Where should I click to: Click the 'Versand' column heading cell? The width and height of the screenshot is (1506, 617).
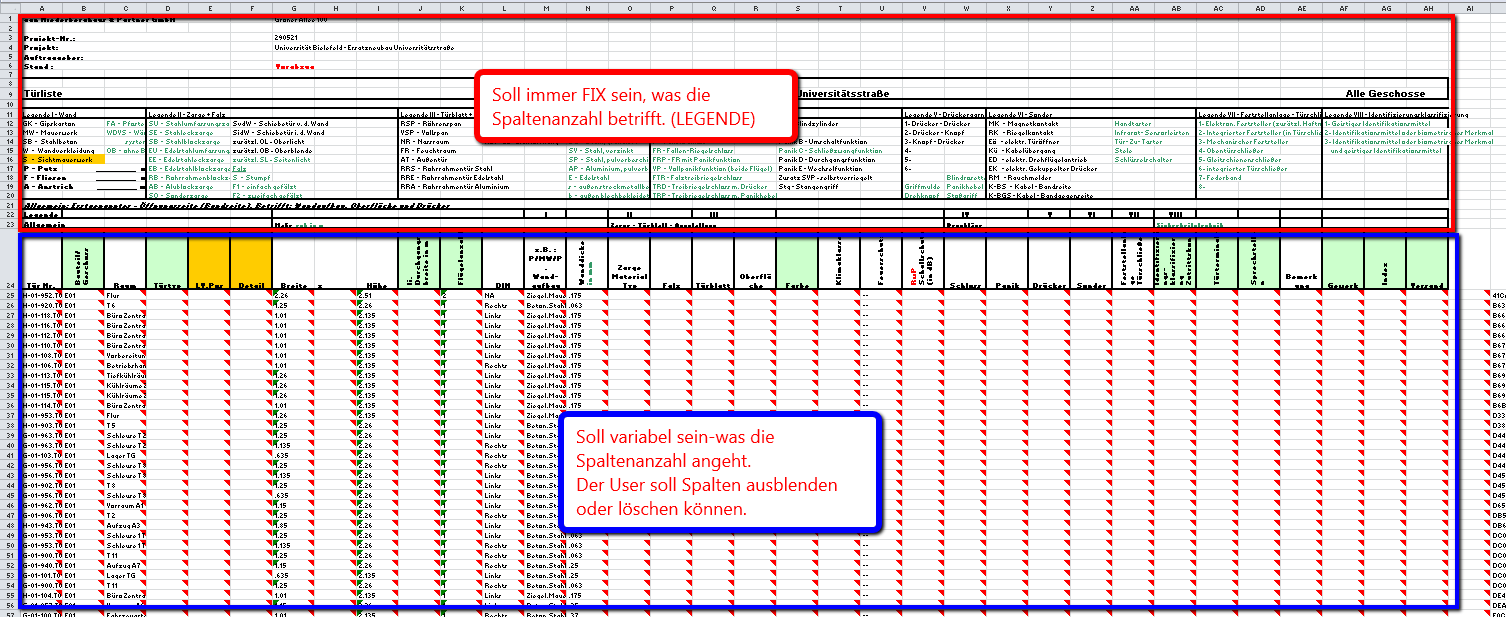point(1427,264)
